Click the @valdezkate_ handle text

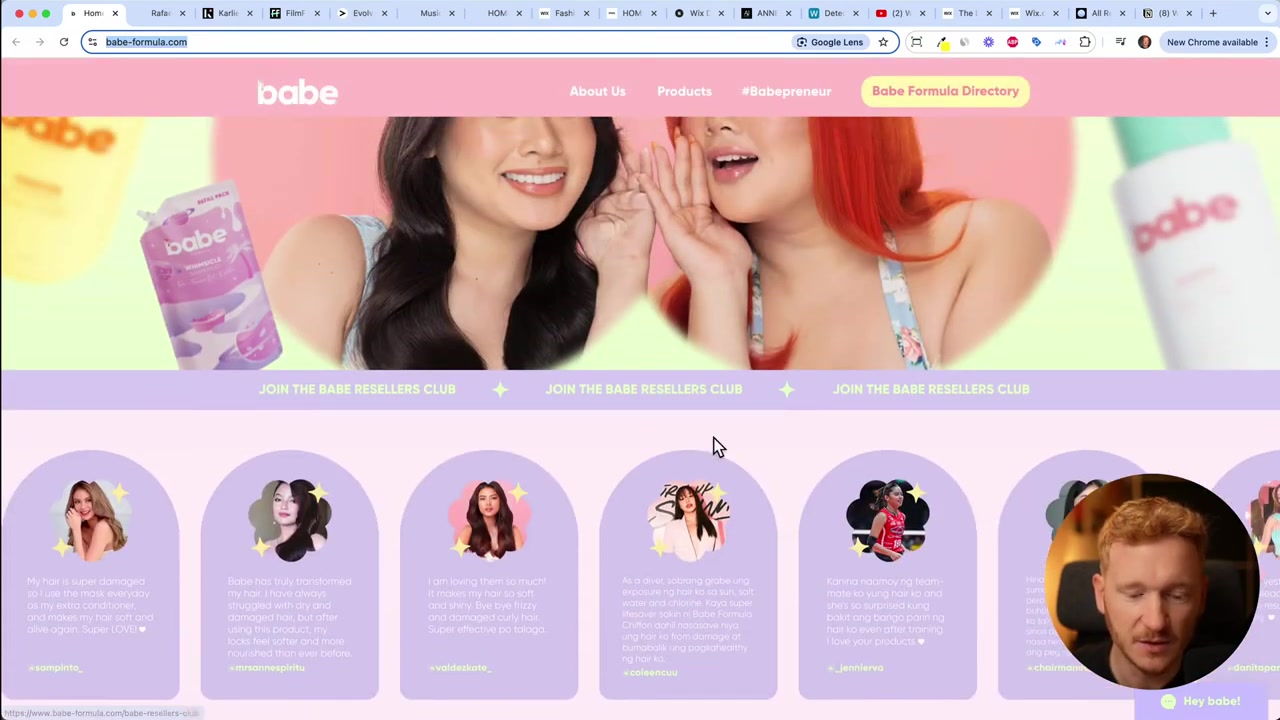[x=460, y=667]
